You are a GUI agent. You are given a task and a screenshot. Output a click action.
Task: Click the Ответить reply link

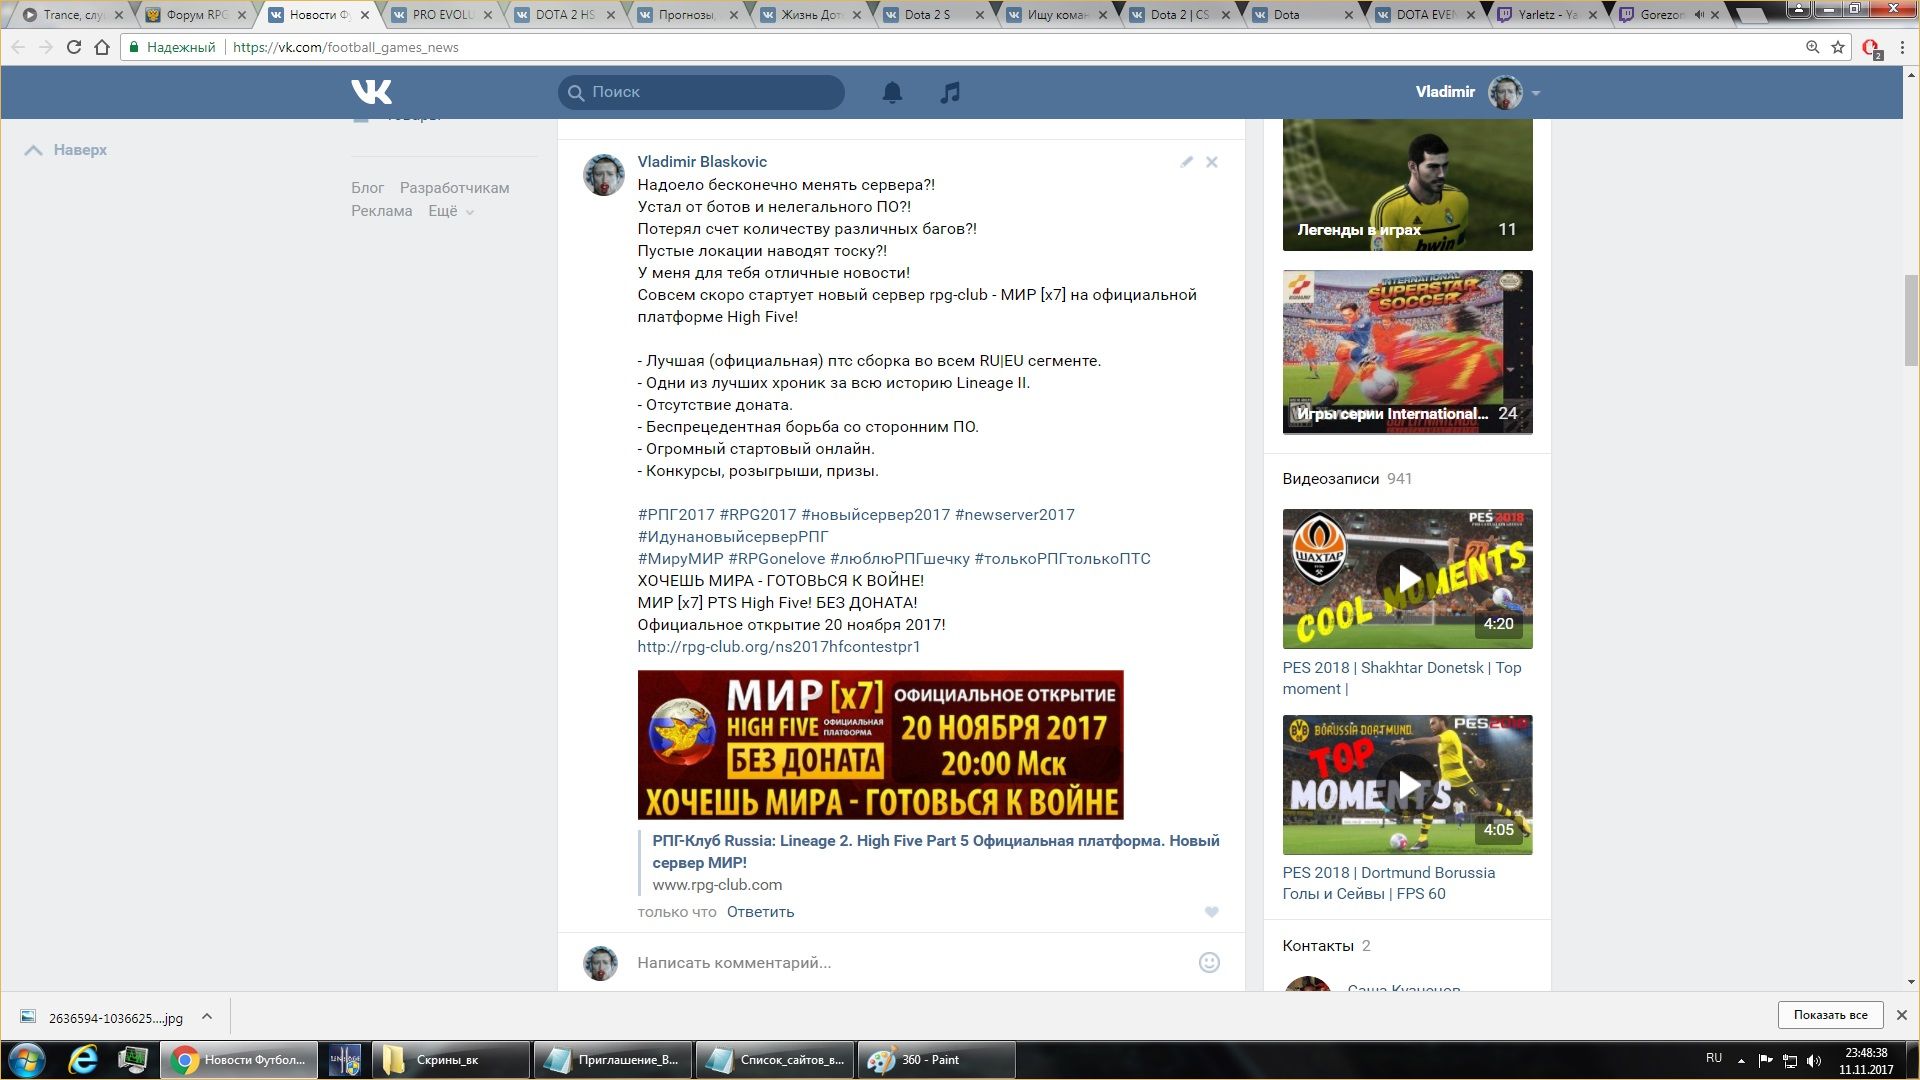coord(760,912)
